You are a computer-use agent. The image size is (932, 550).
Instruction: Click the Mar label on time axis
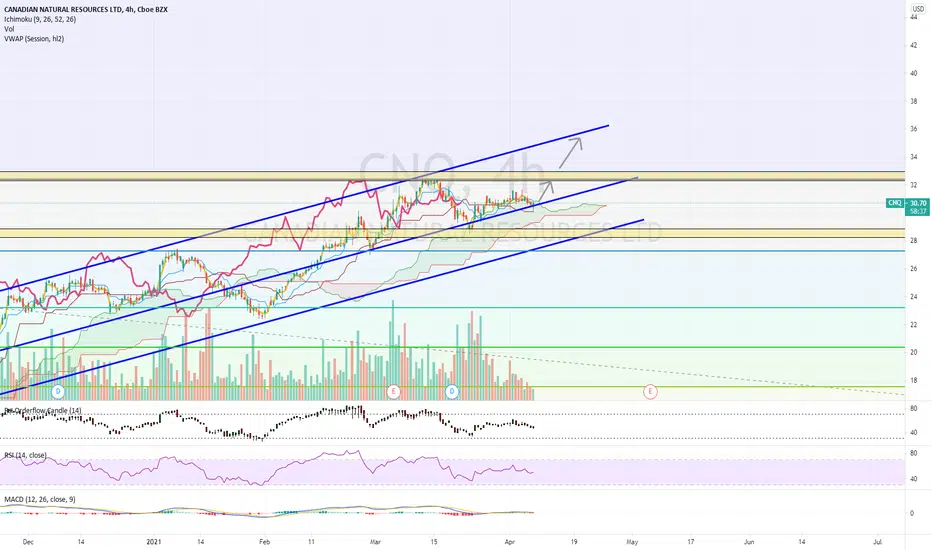375,542
